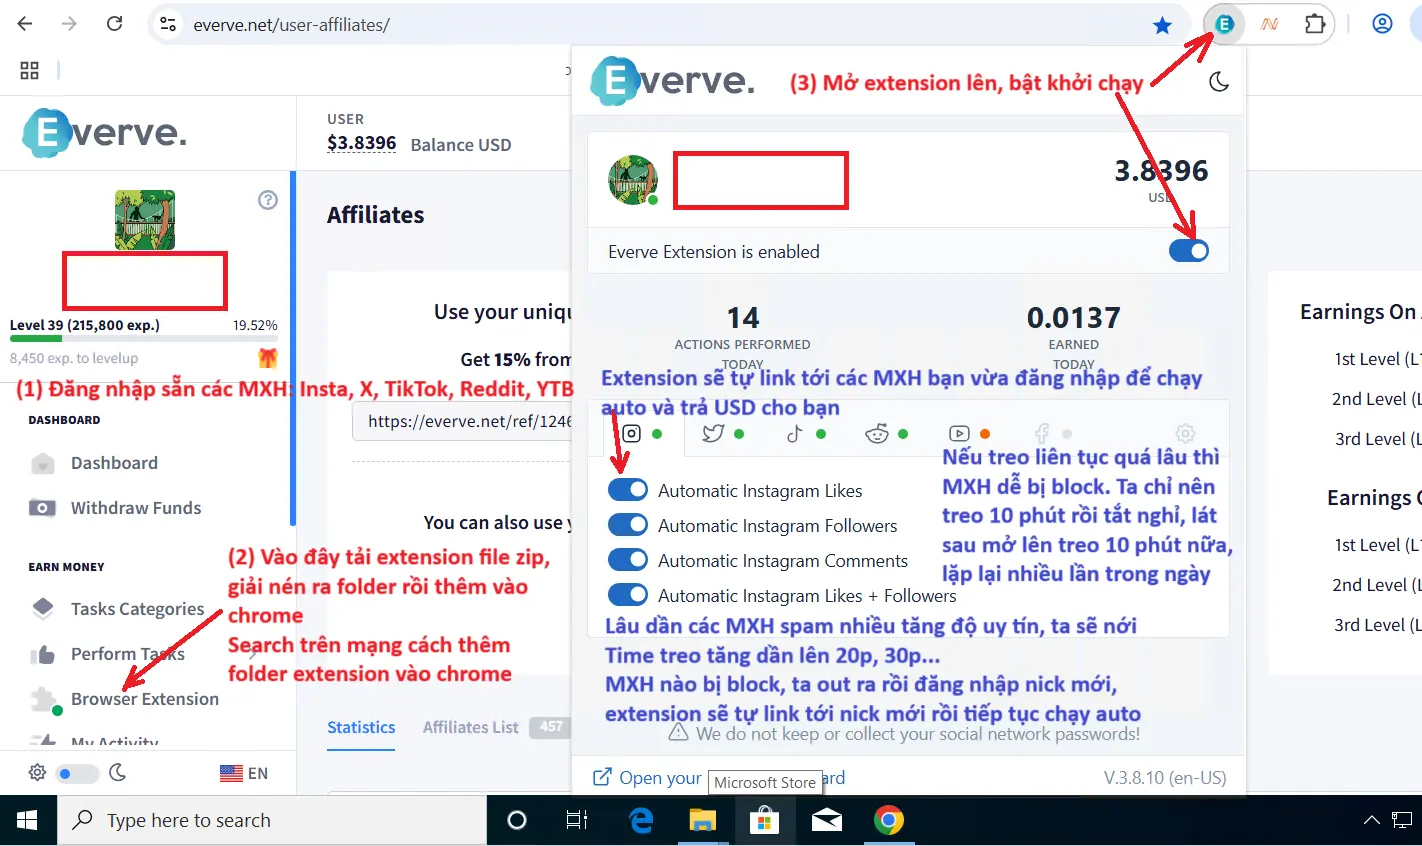Click the Windows taskbar search box
This screenshot has height=846, width=1422.
click(x=272, y=821)
